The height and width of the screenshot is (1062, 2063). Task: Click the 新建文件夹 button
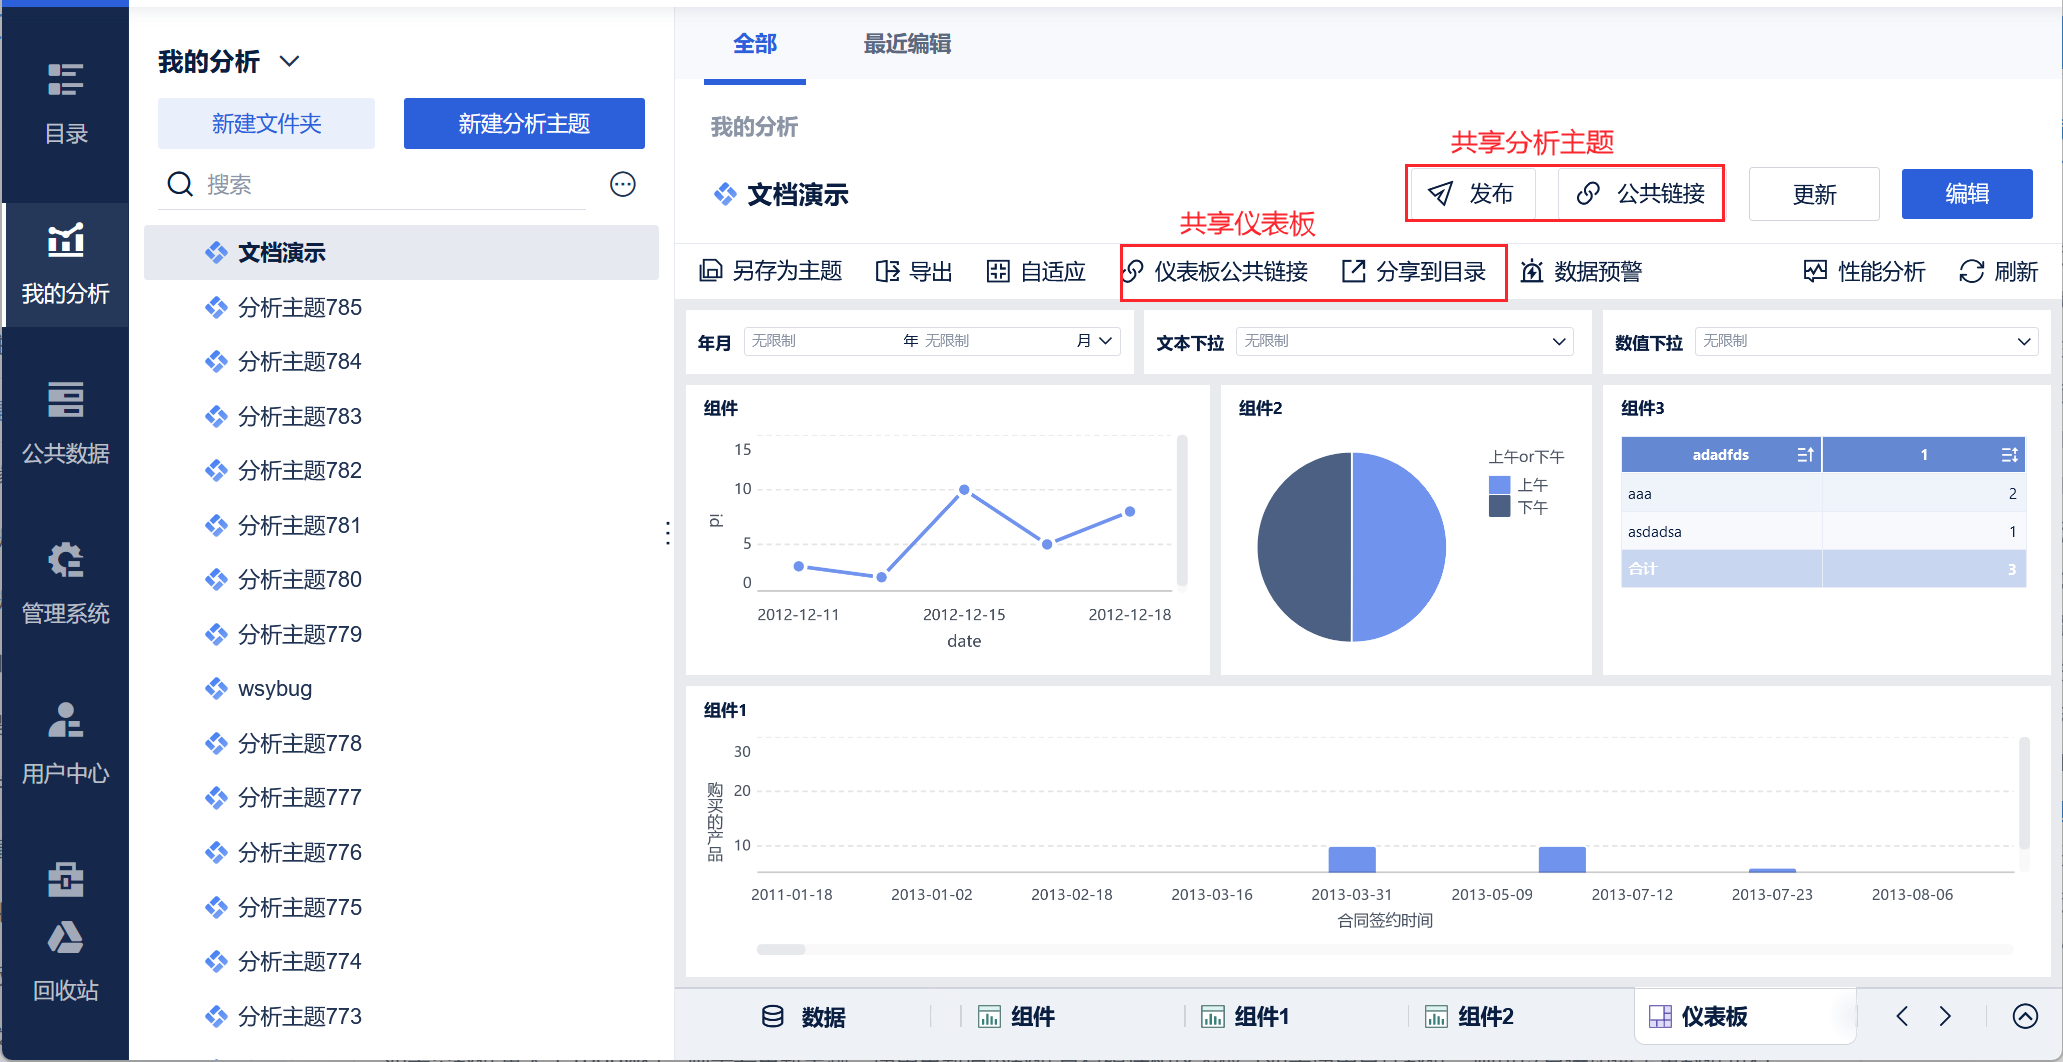(266, 123)
